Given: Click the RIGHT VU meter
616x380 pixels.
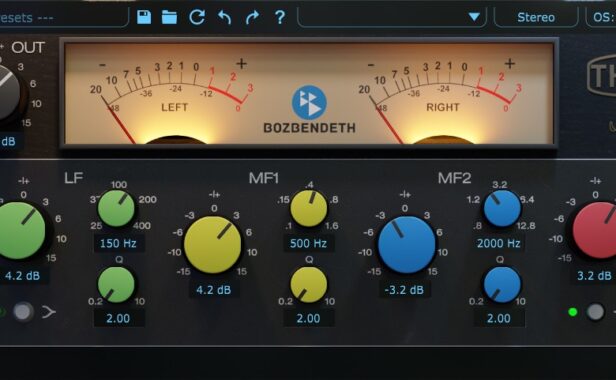Looking at the screenshot, I should pyautogui.click(x=442, y=100).
